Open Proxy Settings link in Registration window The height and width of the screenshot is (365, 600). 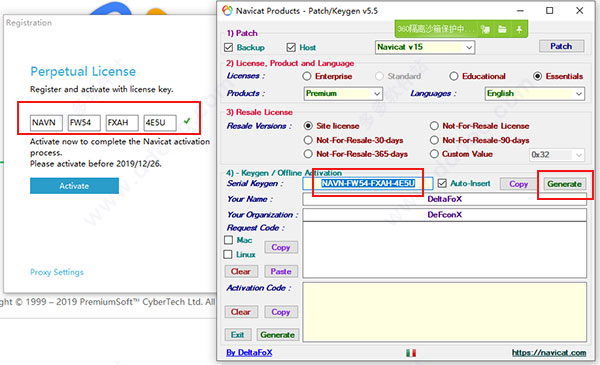57,272
